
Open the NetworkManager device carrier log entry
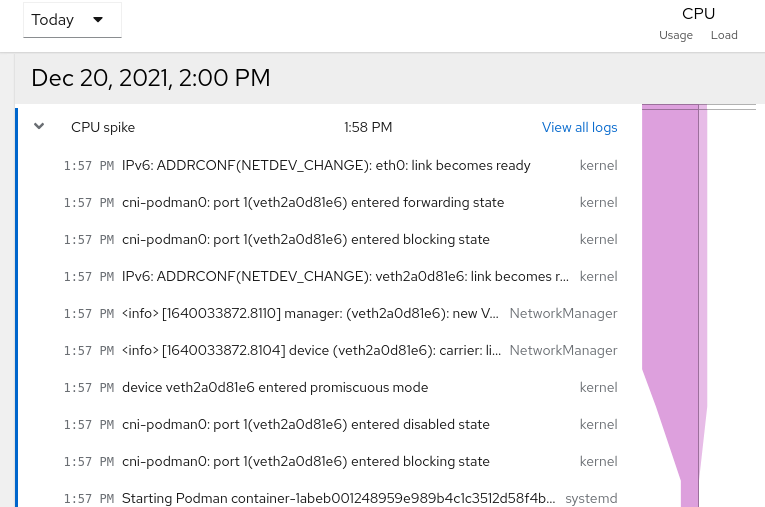(x=310, y=350)
